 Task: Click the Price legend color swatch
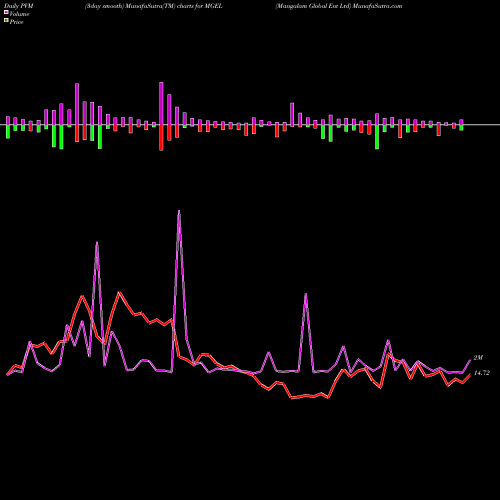(x=6, y=21)
